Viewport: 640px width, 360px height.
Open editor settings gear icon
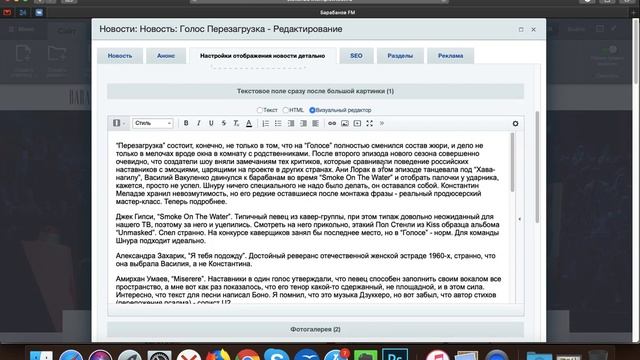[516, 123]
